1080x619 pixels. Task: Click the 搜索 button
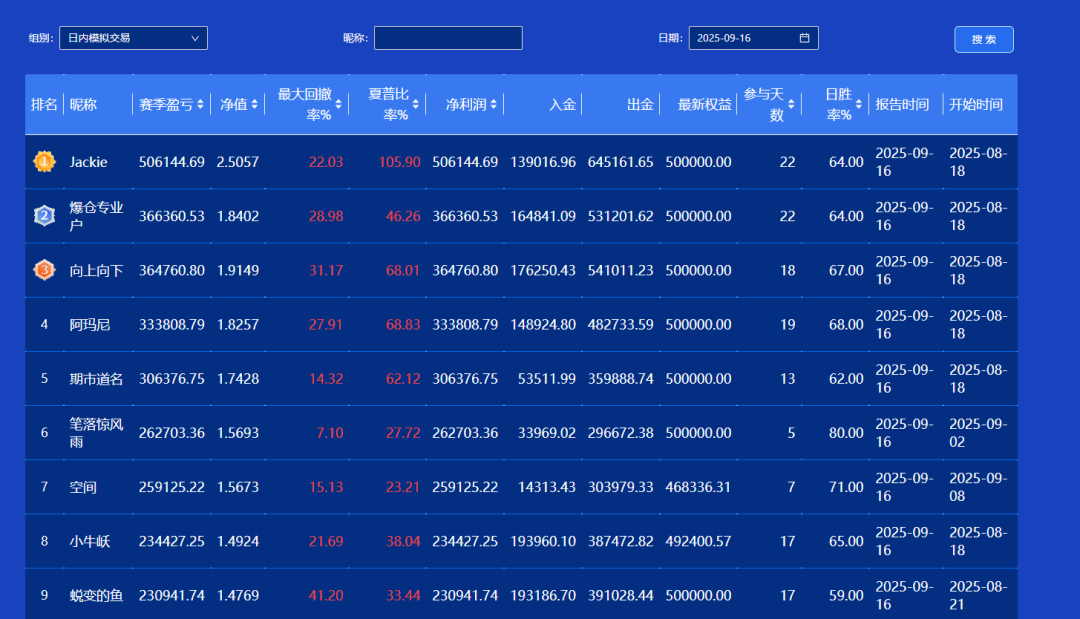(984, 39)
